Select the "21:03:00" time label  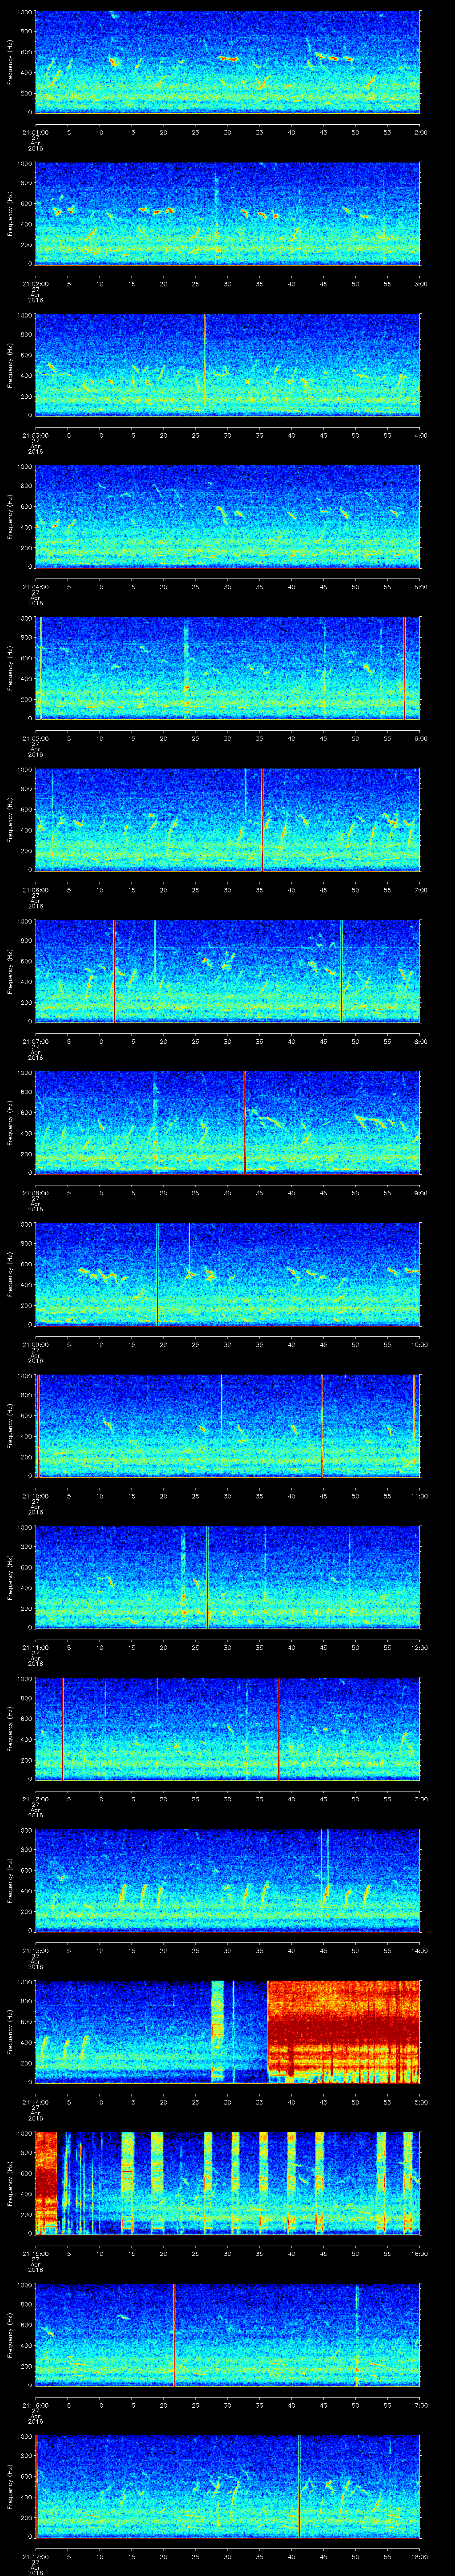click(x=35, y=434)
